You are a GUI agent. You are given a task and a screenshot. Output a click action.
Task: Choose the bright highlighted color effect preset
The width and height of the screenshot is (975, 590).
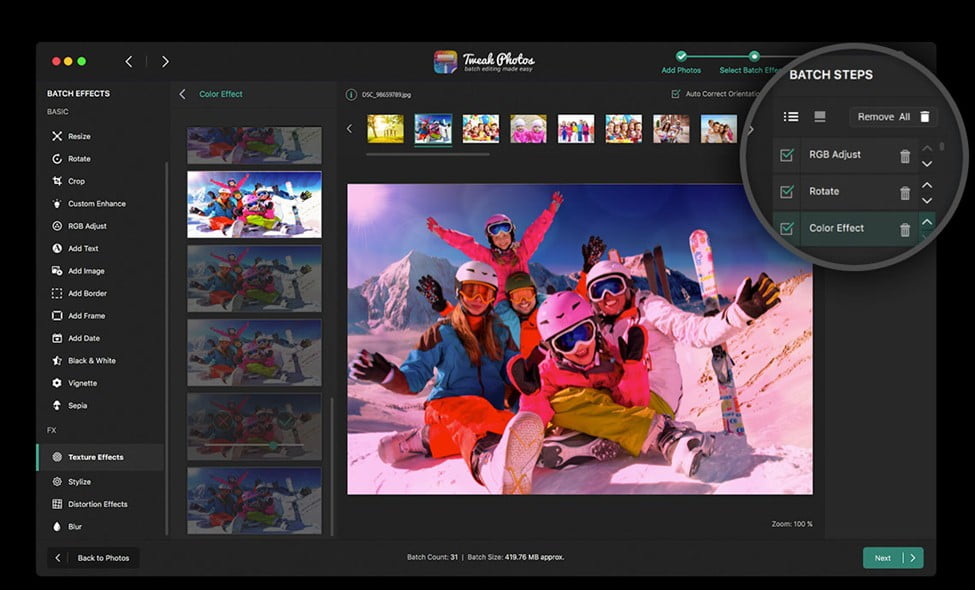click(254, 205)
